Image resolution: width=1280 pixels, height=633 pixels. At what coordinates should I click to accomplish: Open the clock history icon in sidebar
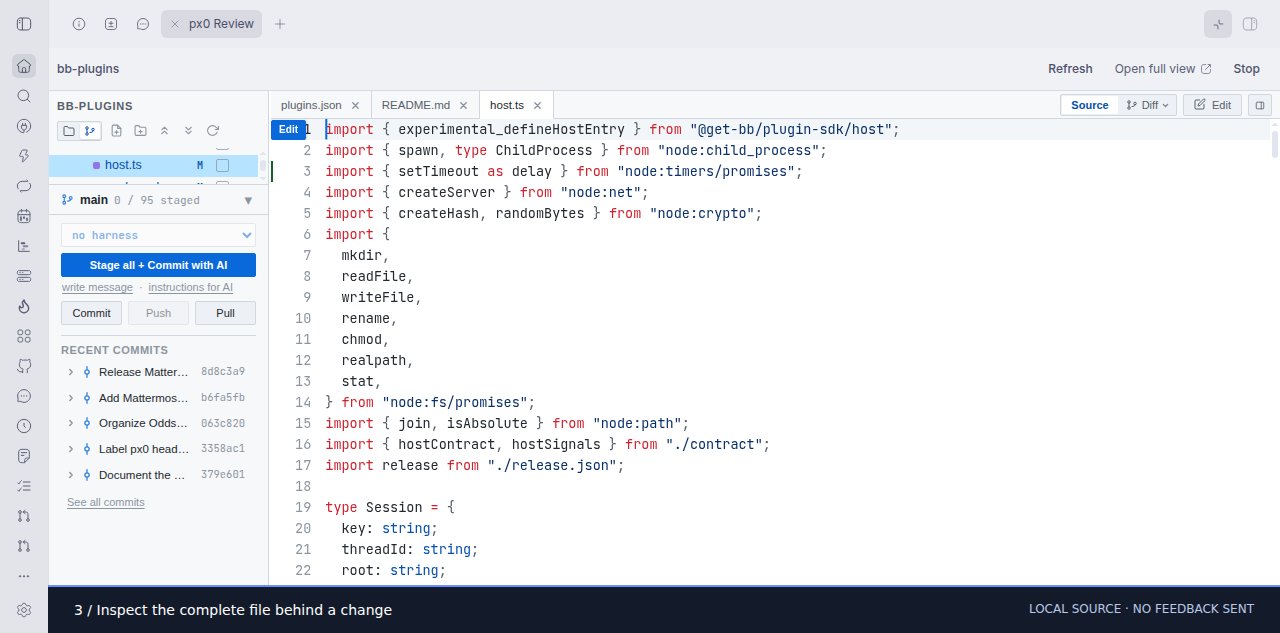[x=24, y=426]
